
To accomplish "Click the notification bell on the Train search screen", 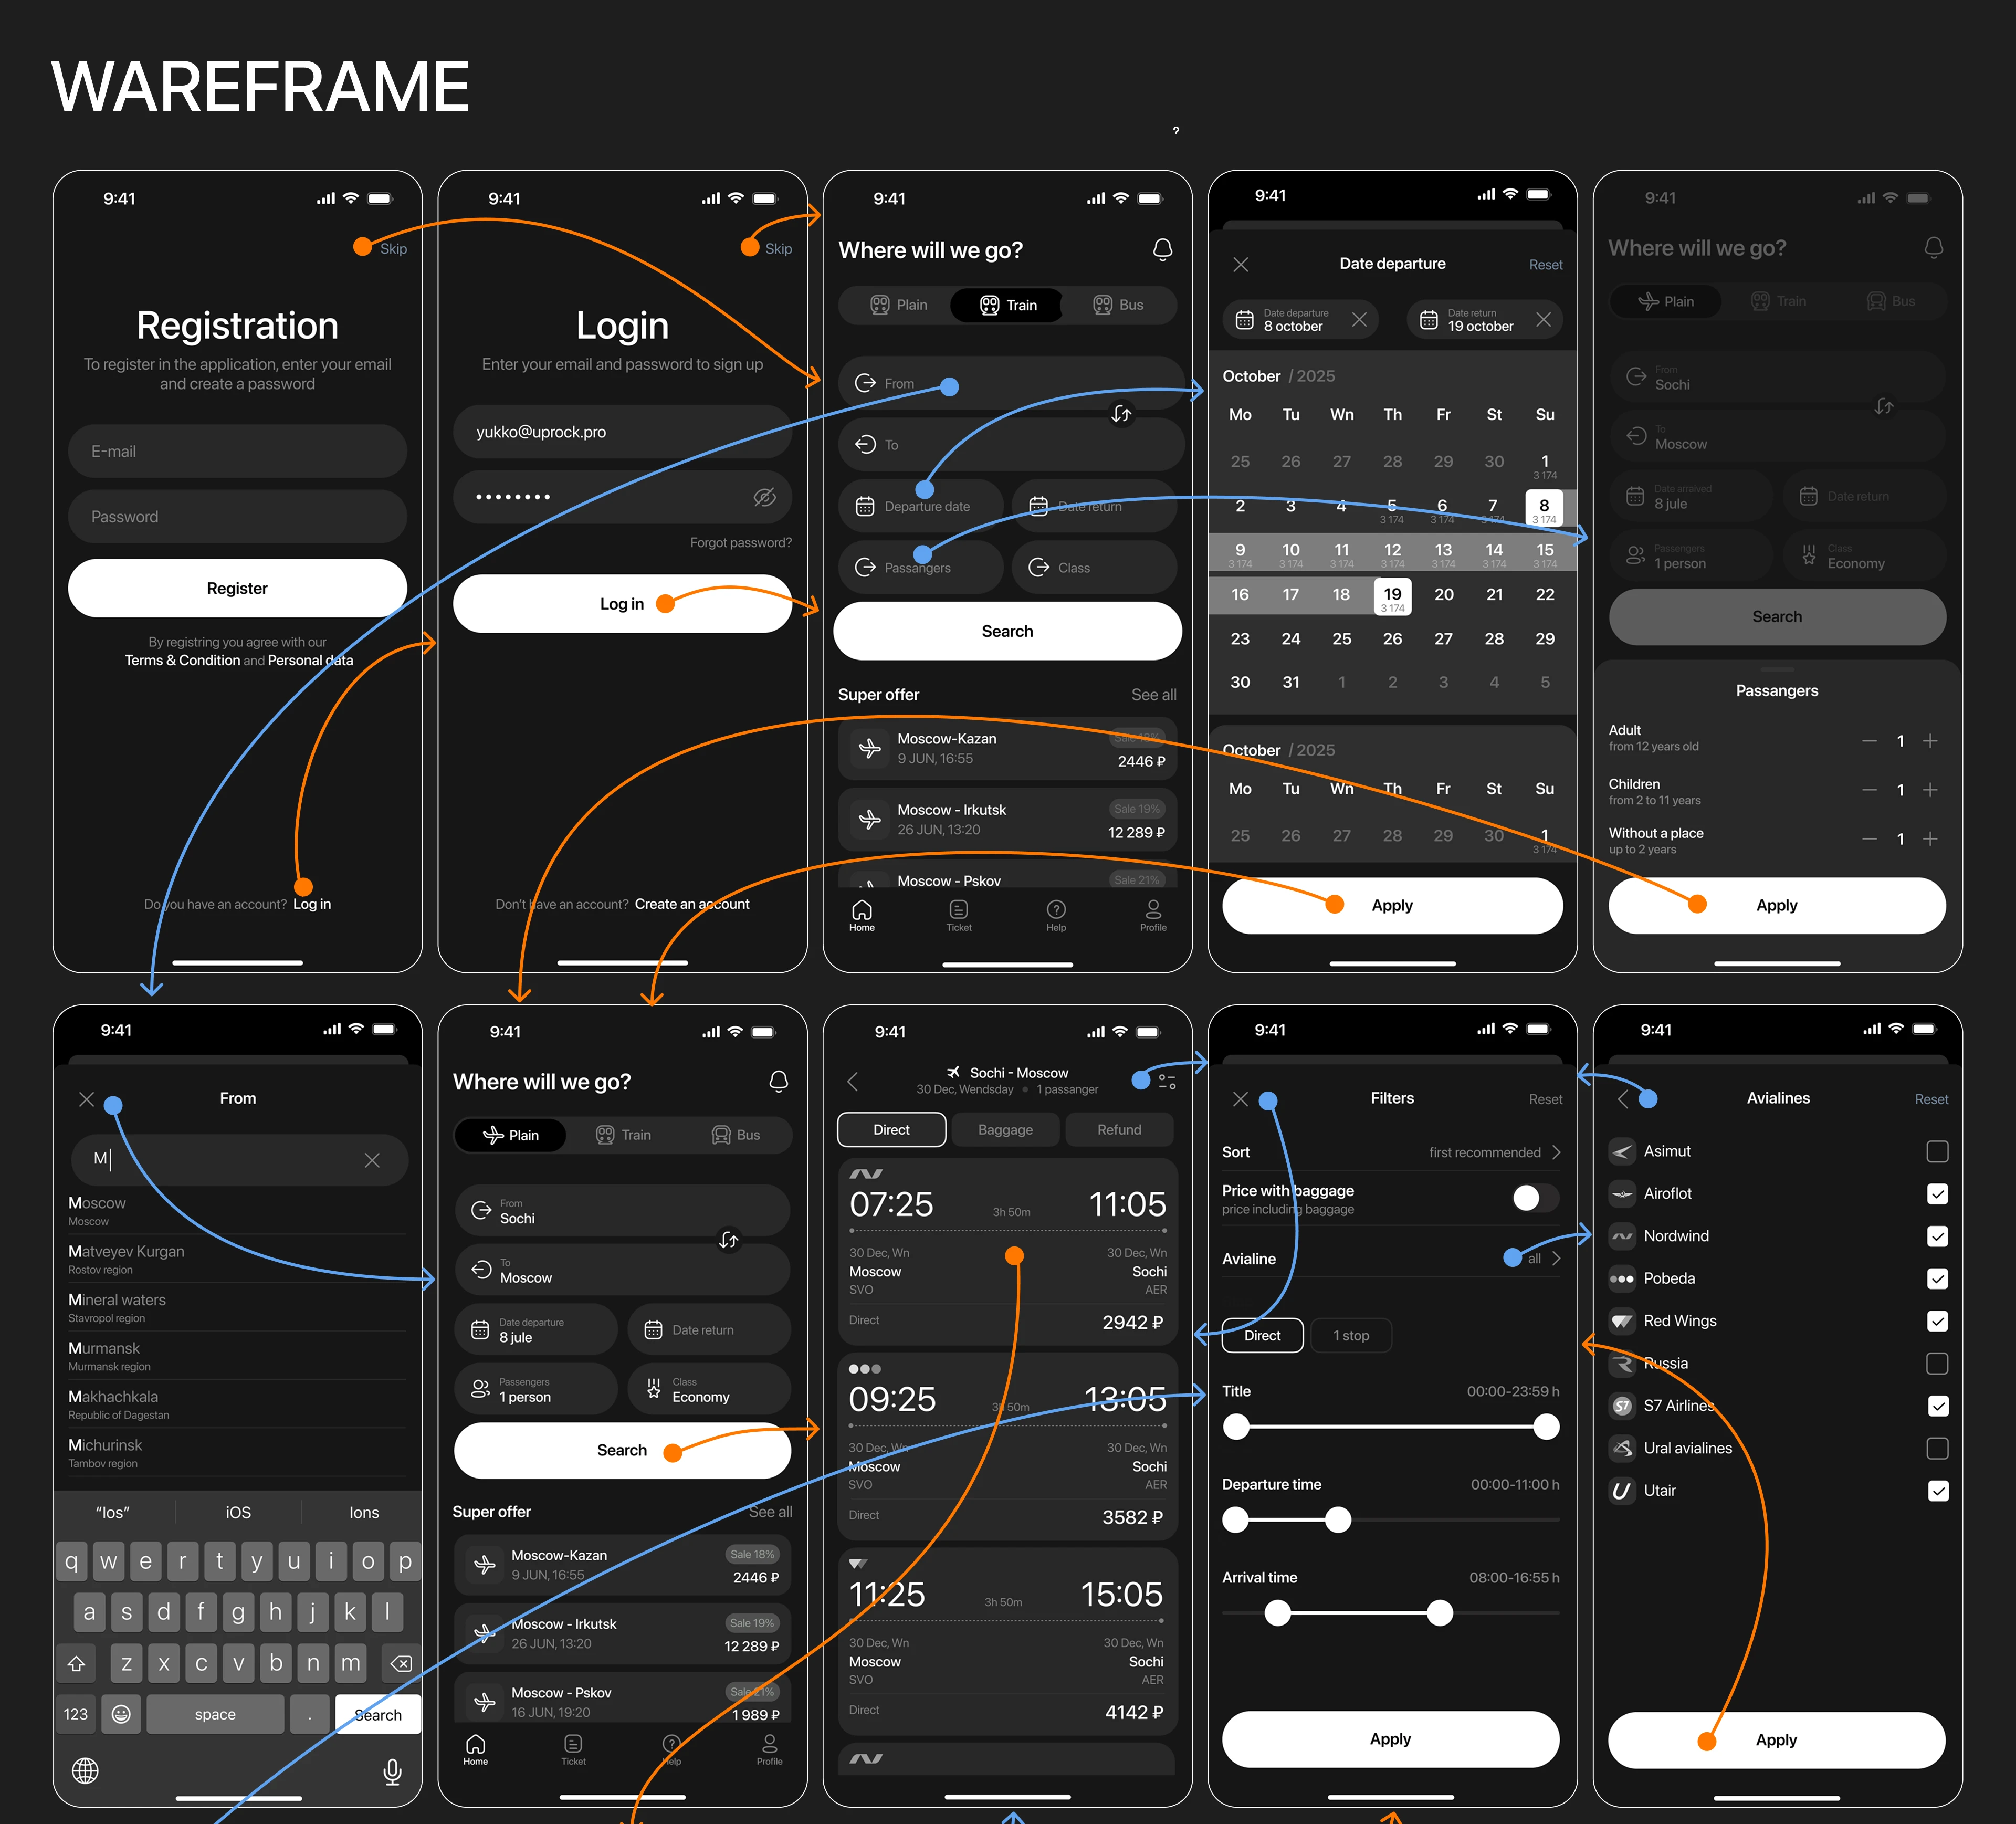I will (1162, 249).
